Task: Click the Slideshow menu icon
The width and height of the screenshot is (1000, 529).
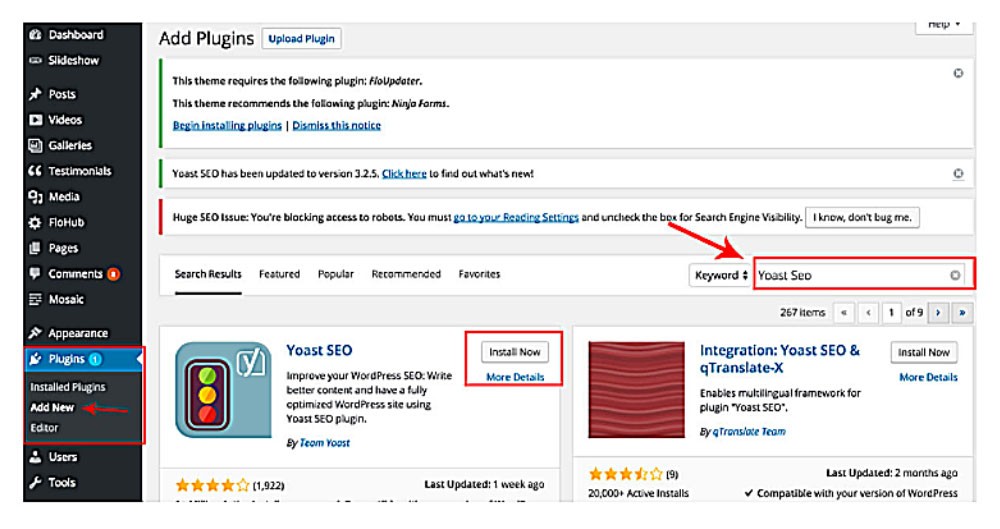Action: point(36,61)
